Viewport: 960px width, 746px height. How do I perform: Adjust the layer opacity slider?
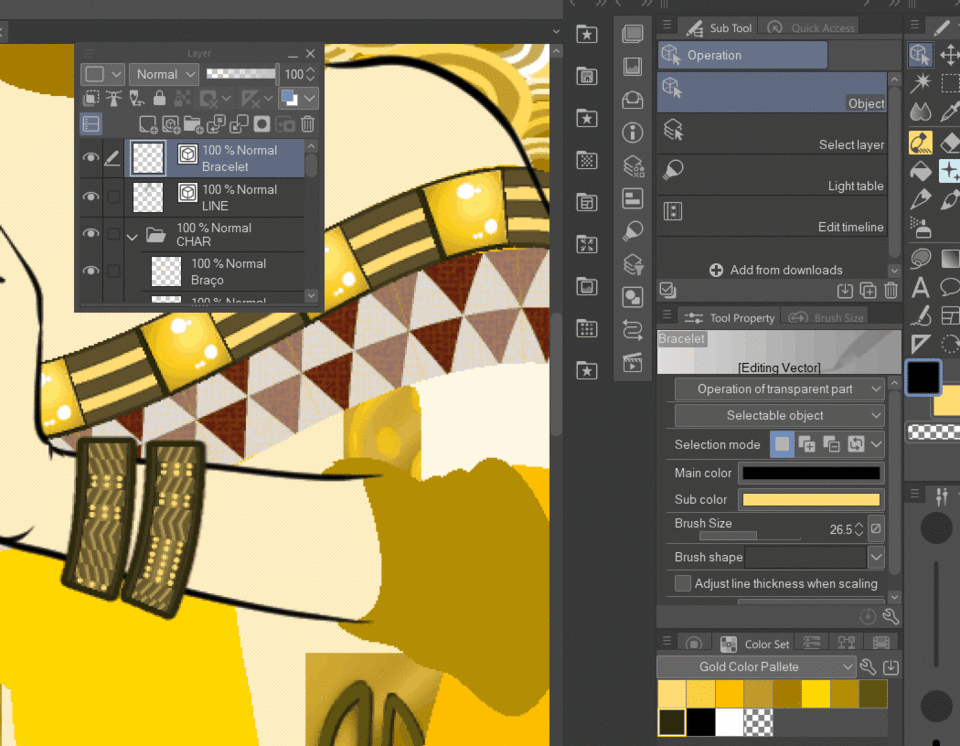(242, 74)
